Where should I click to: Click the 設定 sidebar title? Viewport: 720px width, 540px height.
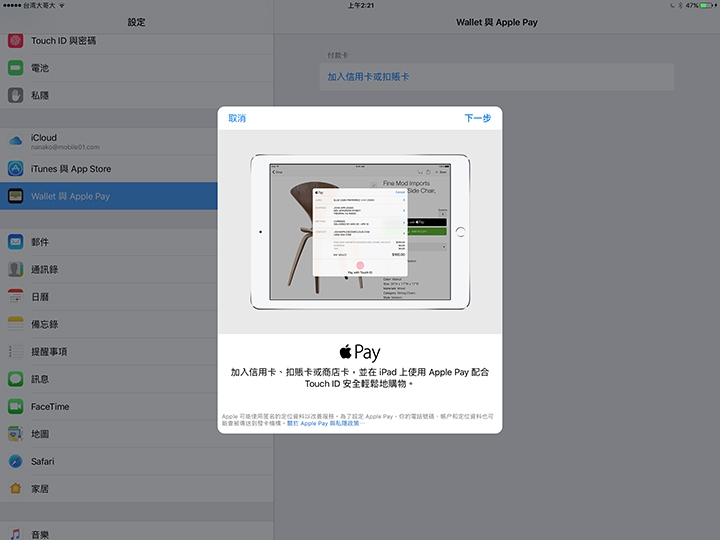point(136,22)
